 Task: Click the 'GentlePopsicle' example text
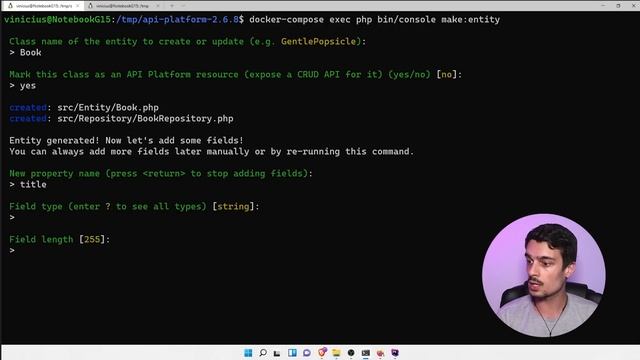point(318,41)
